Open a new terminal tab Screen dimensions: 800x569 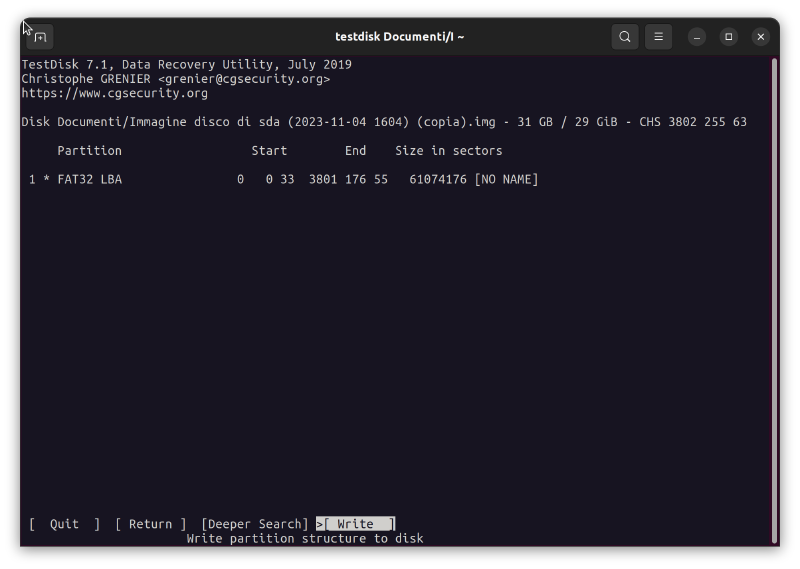(40, 37)
